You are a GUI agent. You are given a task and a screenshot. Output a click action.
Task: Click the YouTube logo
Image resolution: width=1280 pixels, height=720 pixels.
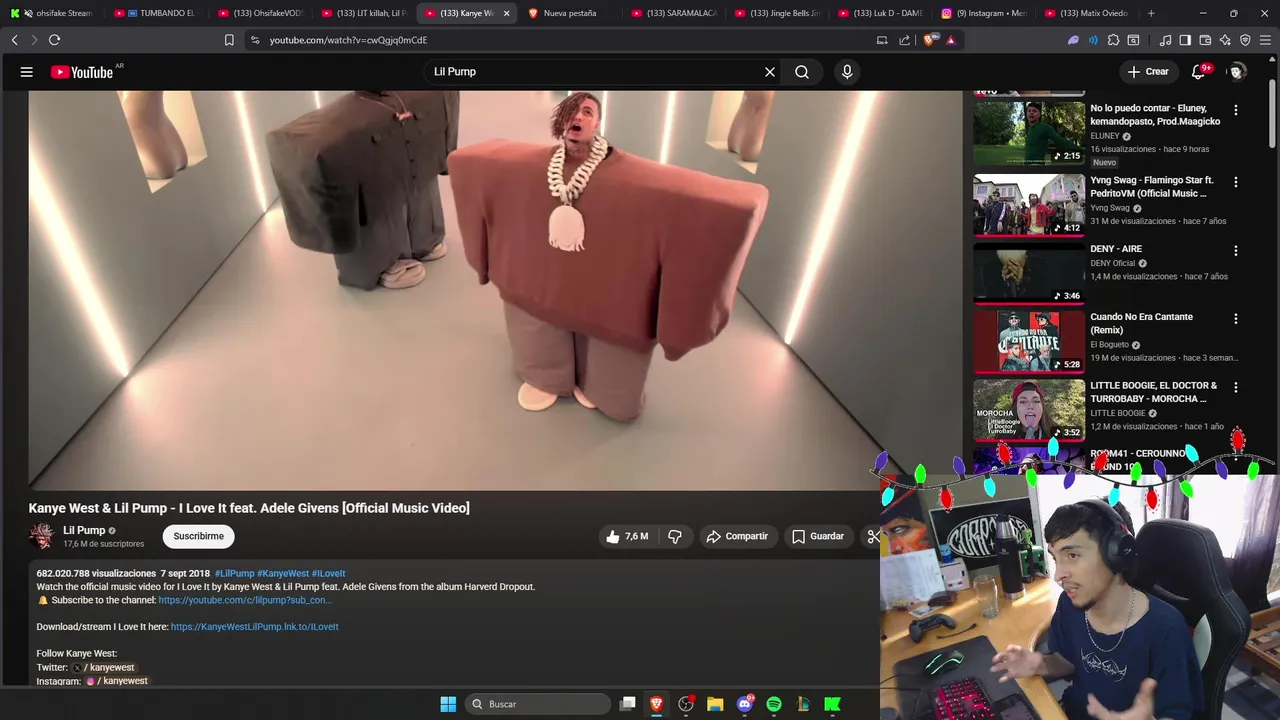click(x=82, y=72)
